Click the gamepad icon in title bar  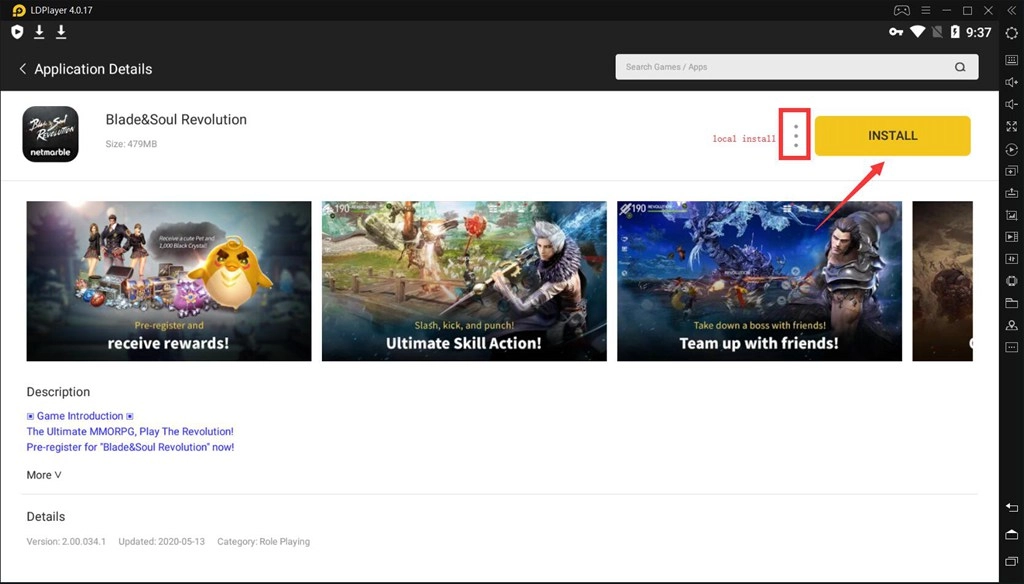(x=901, y=10)
